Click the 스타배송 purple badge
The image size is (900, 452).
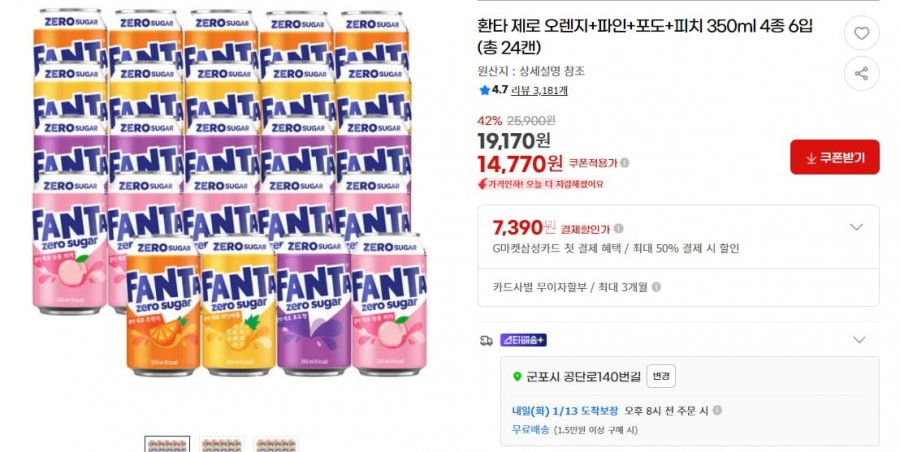(x=523, y=340)
